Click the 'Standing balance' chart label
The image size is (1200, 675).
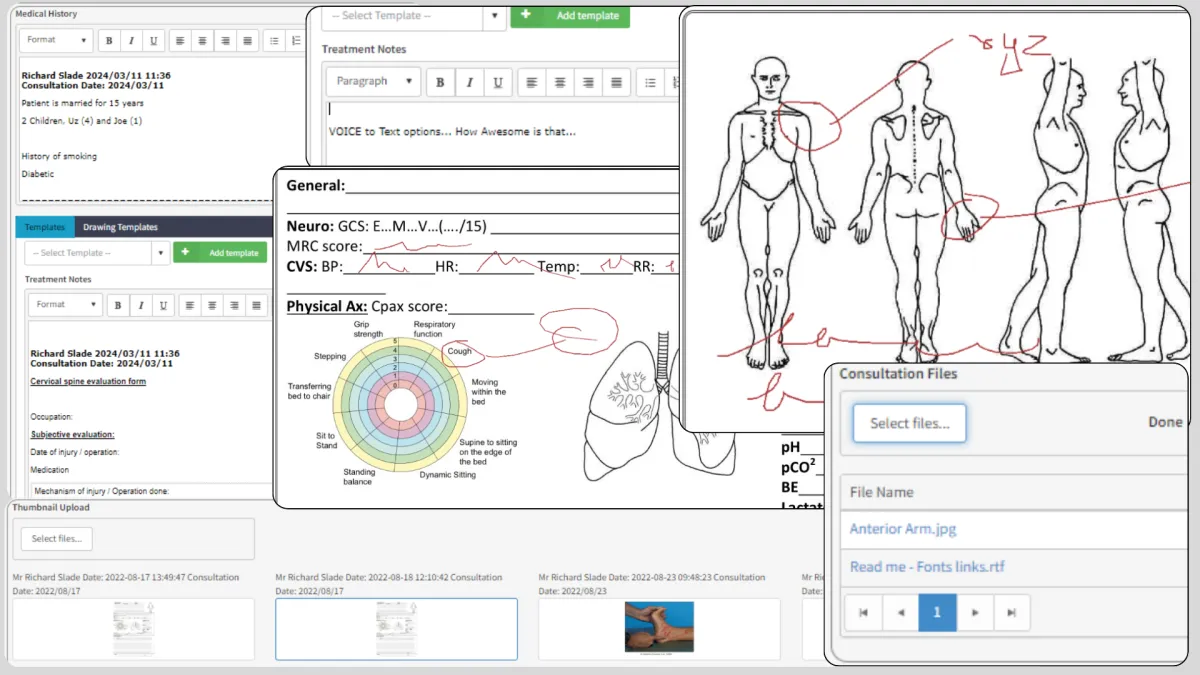(359, 477)
